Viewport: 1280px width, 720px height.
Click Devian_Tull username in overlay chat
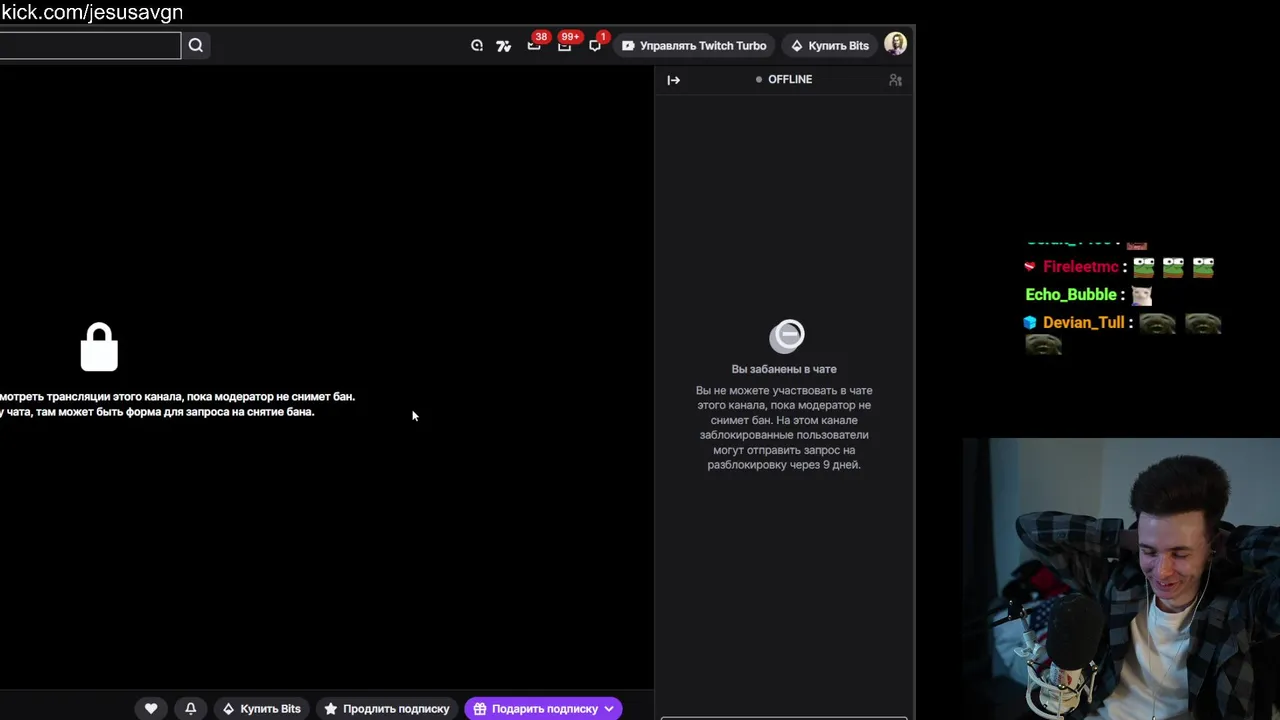[x=1084, y=323]
